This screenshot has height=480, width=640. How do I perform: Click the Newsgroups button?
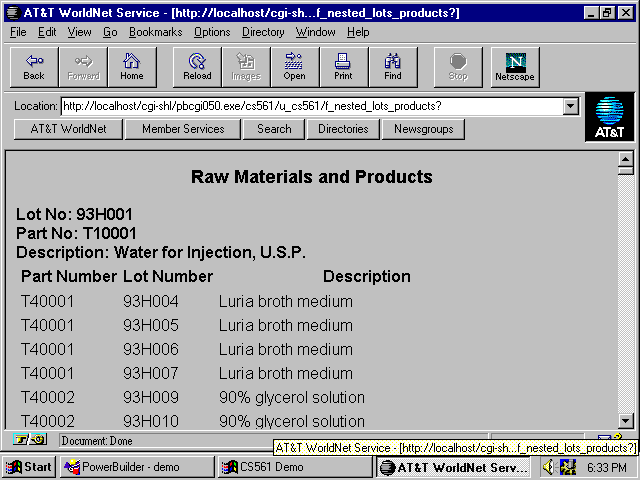423,129
